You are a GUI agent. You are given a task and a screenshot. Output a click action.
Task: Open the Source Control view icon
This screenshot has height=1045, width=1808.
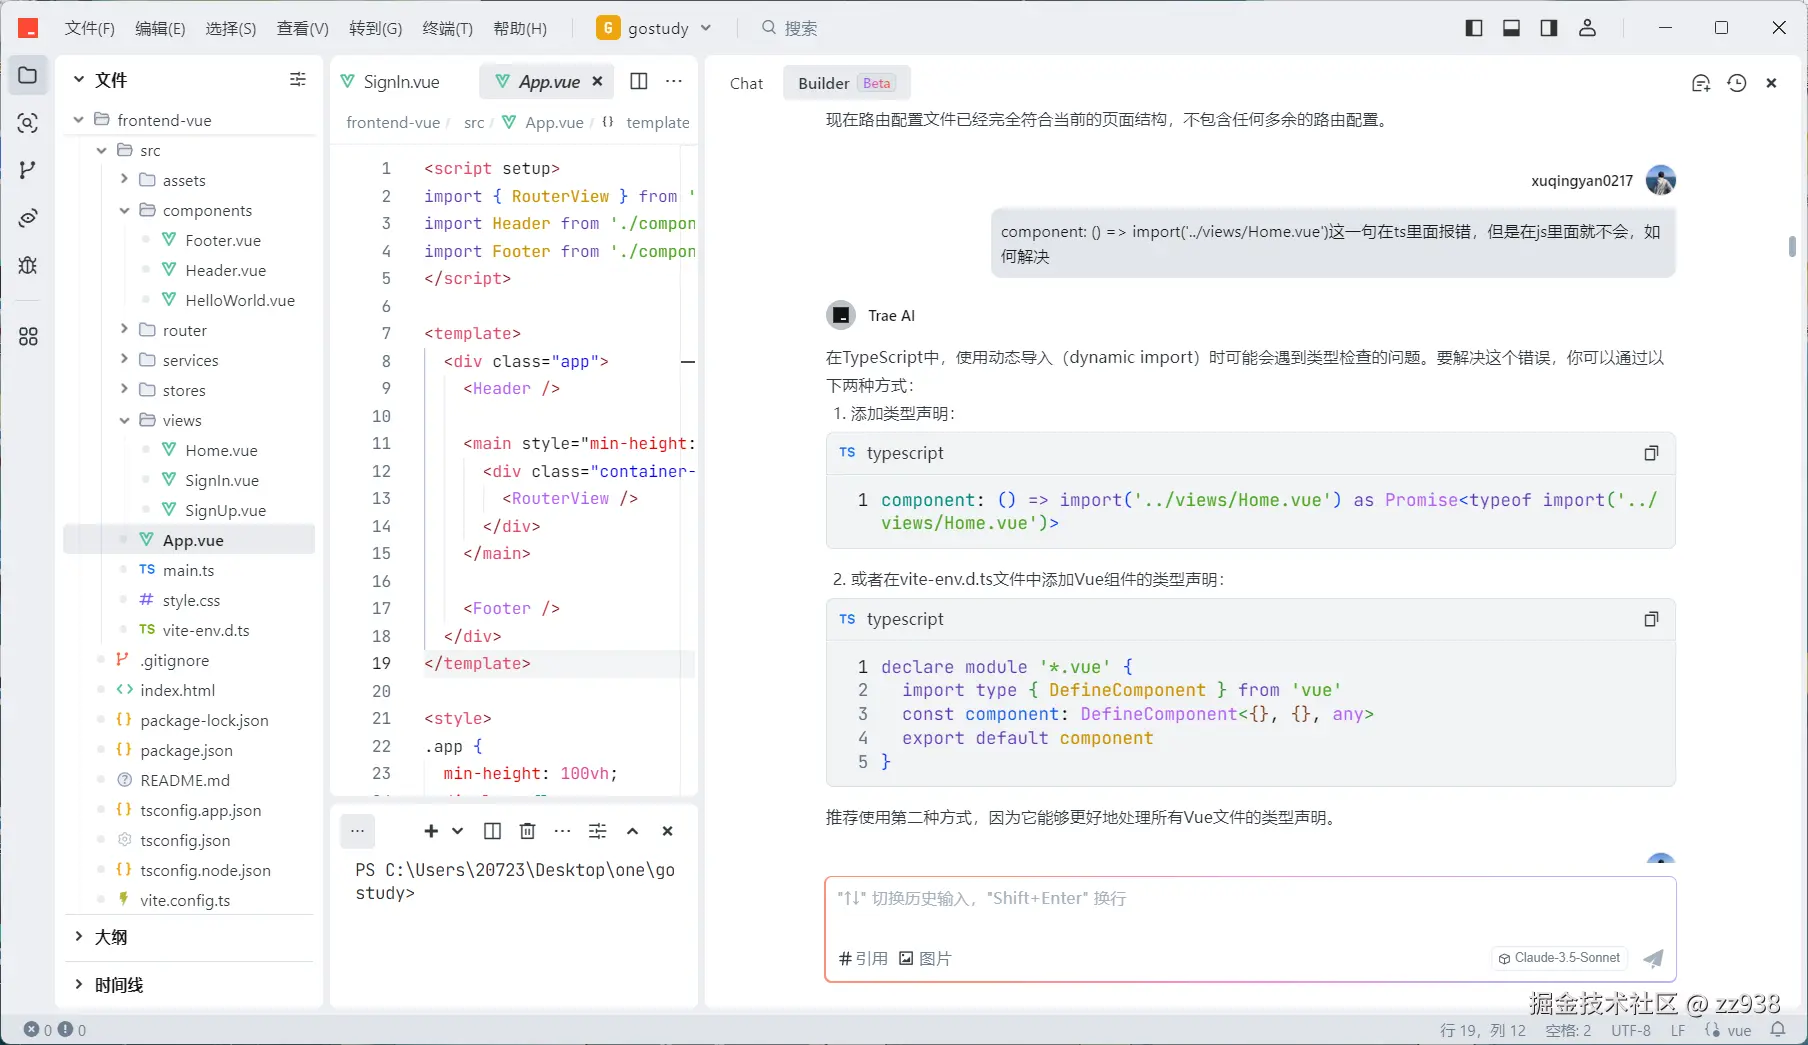(28, 170)
